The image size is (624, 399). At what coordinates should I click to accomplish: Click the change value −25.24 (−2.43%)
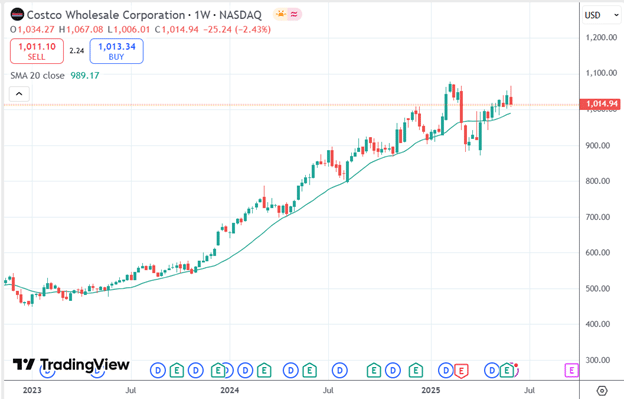pos(237,29)
